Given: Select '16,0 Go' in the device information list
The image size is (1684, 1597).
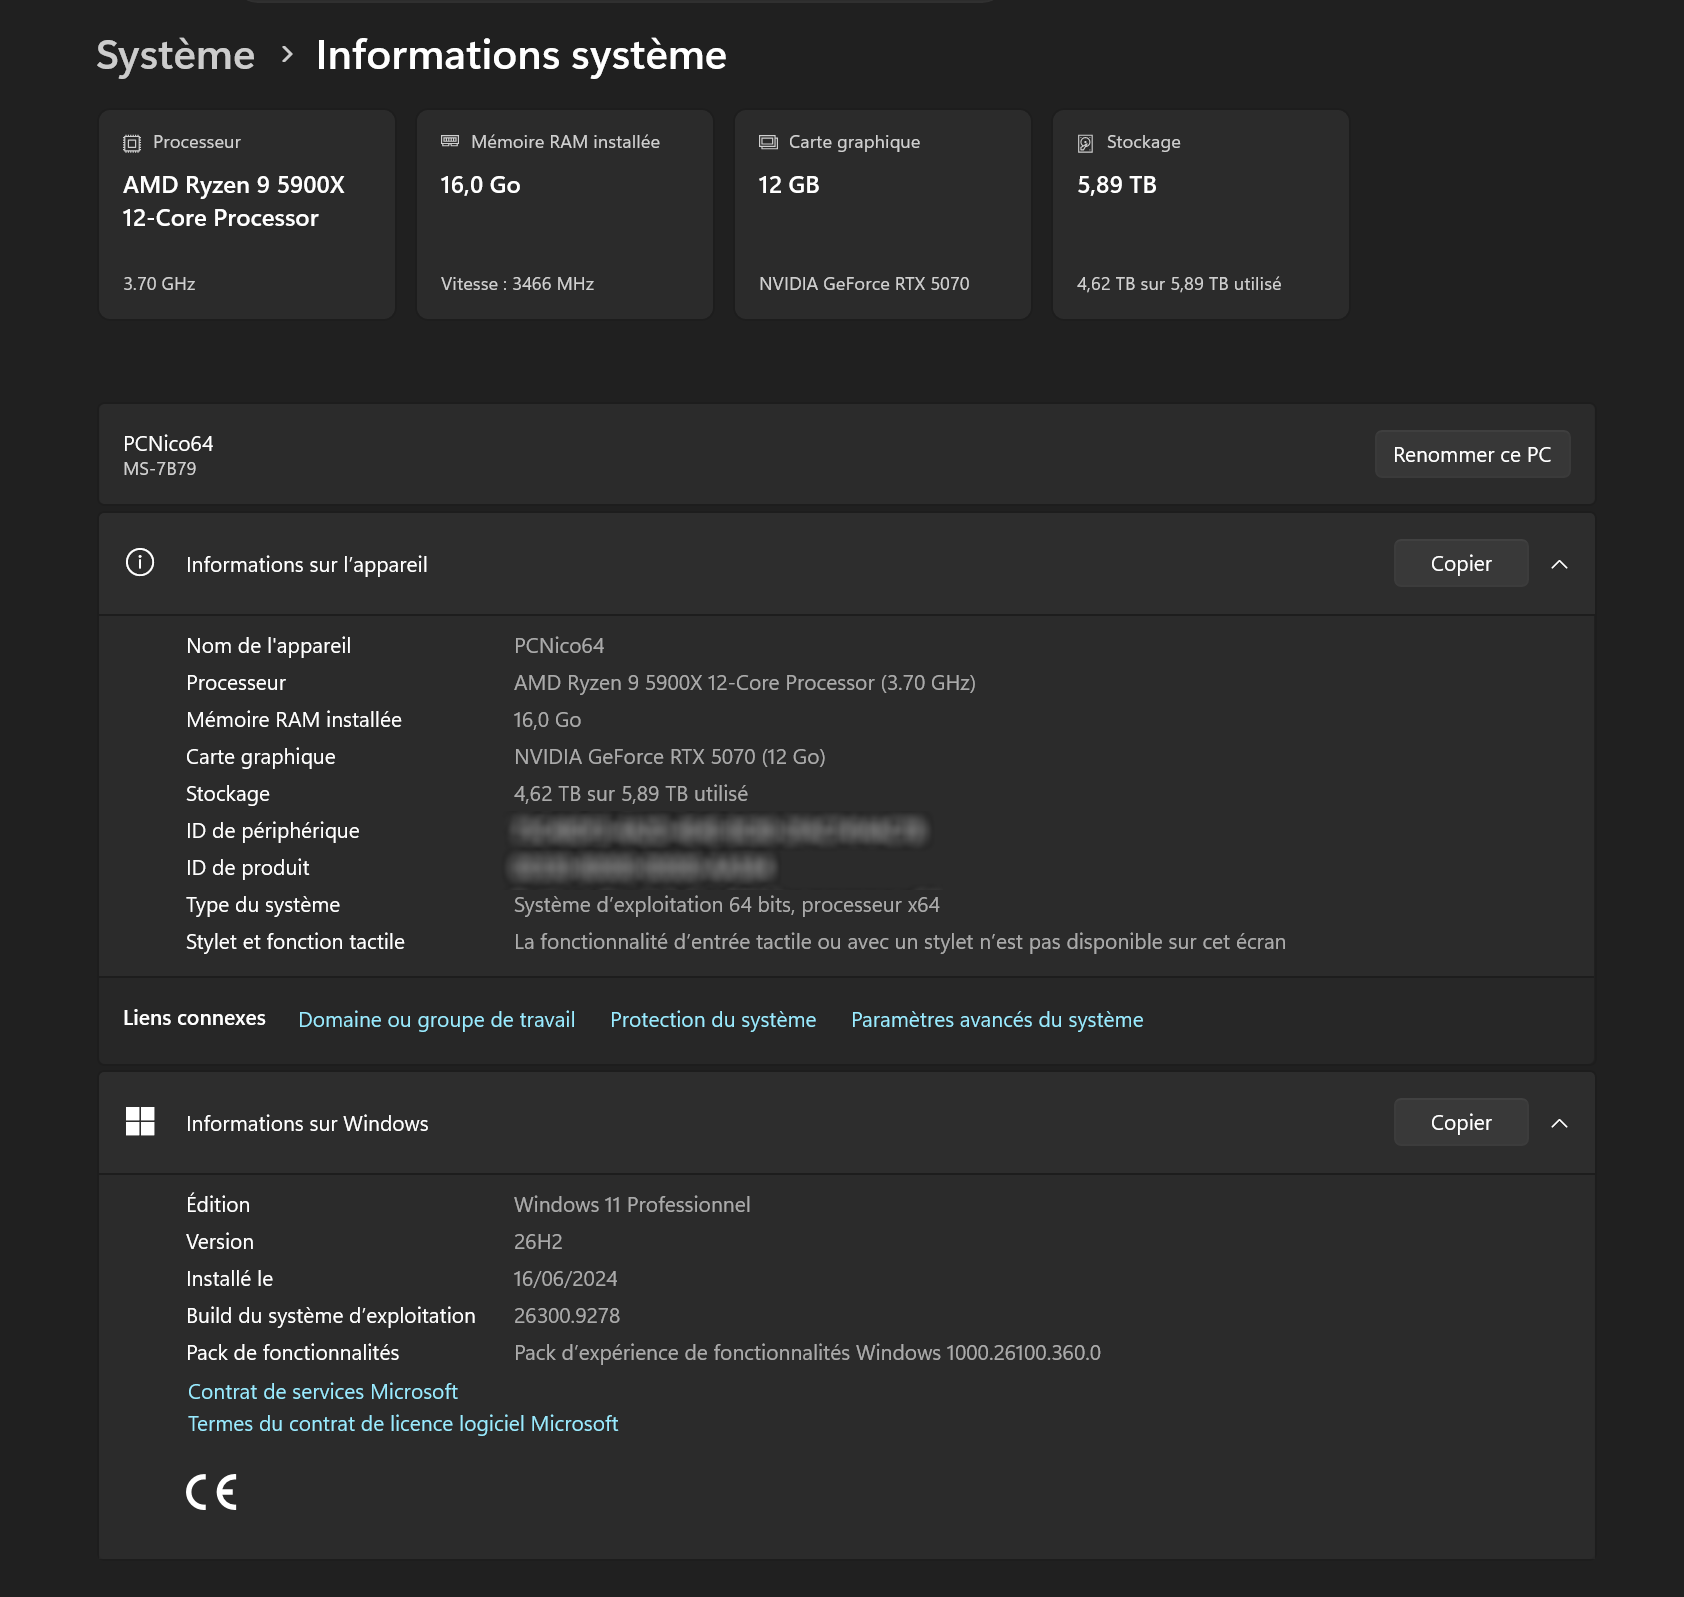Looking at the screenshot, I should [547, 719].
